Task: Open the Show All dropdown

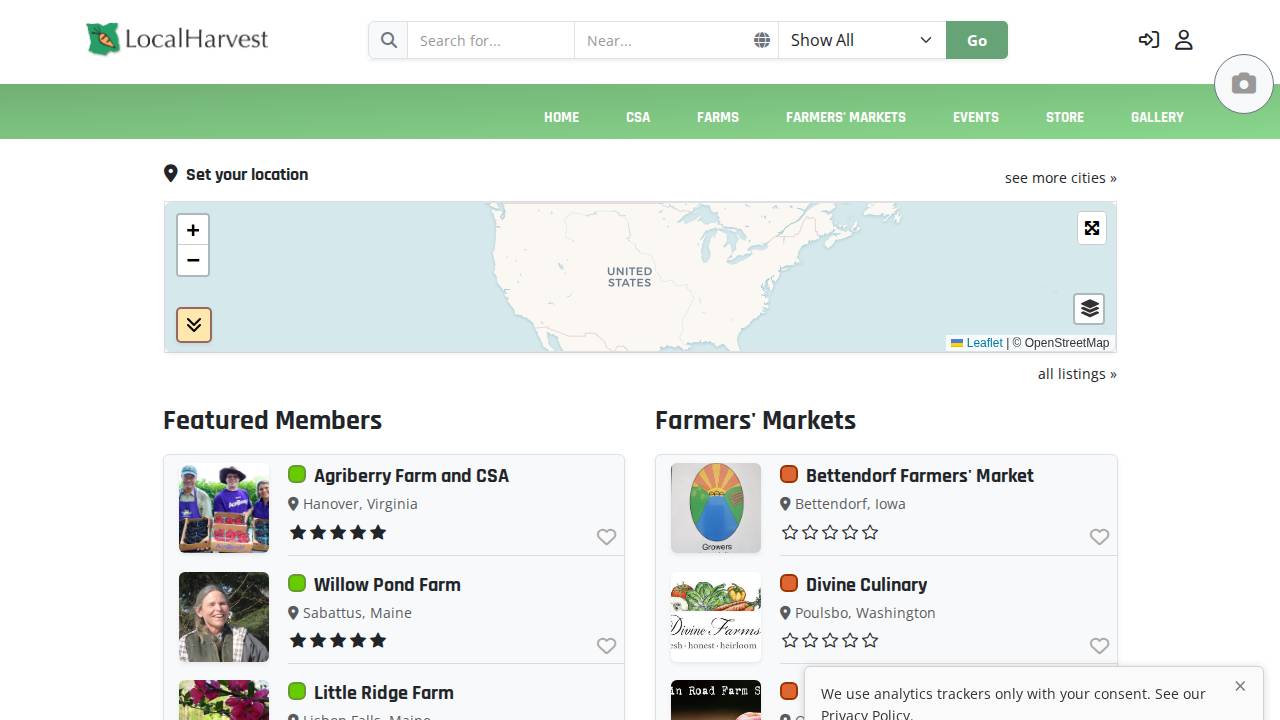Action: pyautogui.click(x=861, y=40)
